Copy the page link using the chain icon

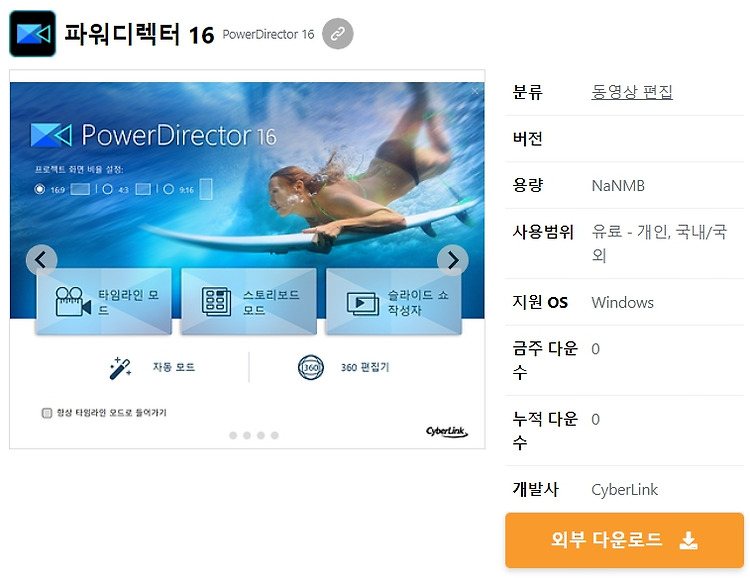[x=338, y=34]
